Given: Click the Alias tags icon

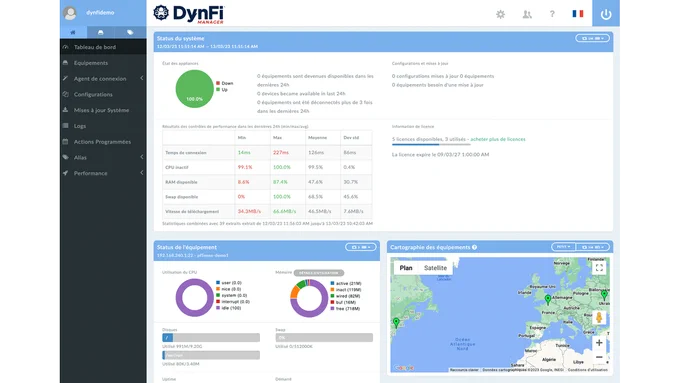Looking at the screenshot, I should click(65, 157).
